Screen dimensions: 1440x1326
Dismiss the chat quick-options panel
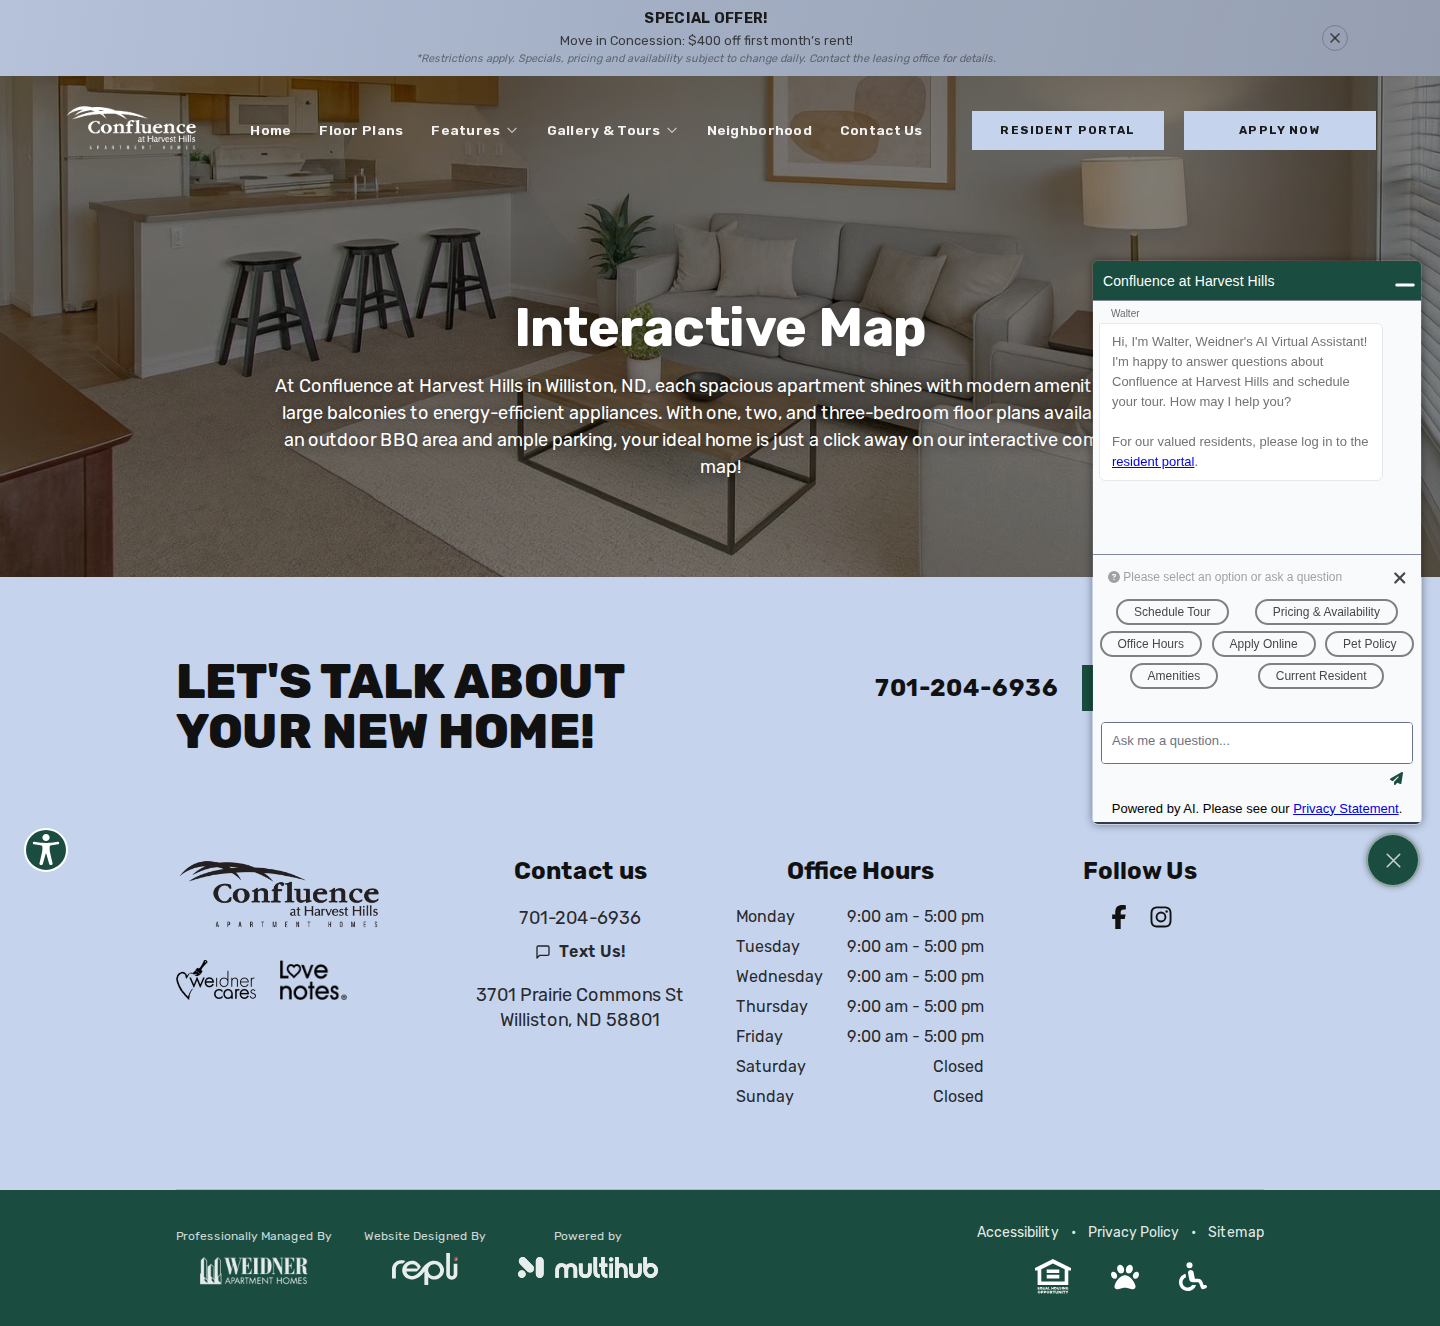(1400, 578)
